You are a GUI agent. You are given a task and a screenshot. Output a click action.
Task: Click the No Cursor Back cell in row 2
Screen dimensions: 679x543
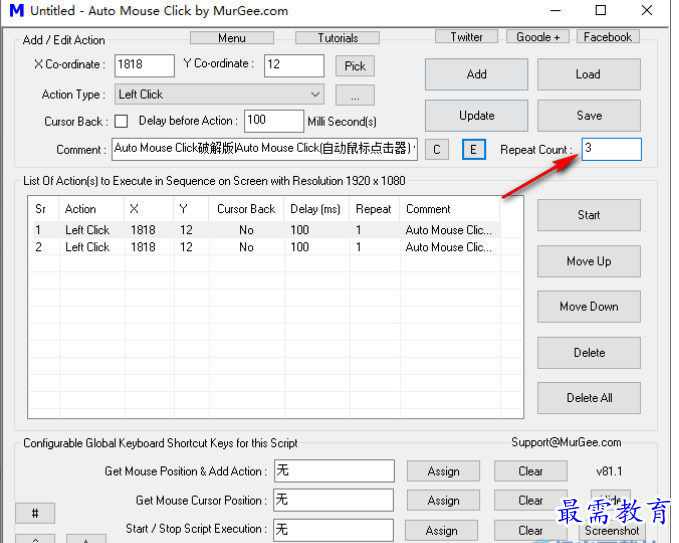click(x=246, y=247)
